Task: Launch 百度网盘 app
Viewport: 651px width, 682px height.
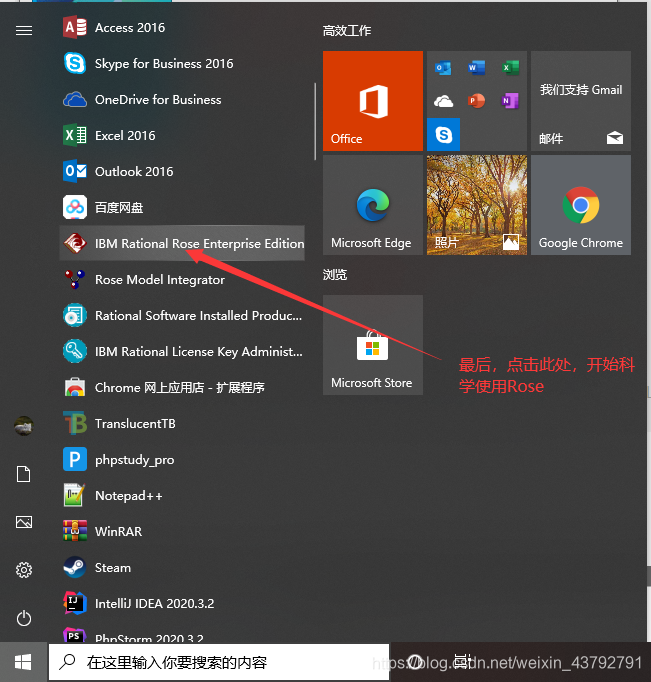Action: 182,207
